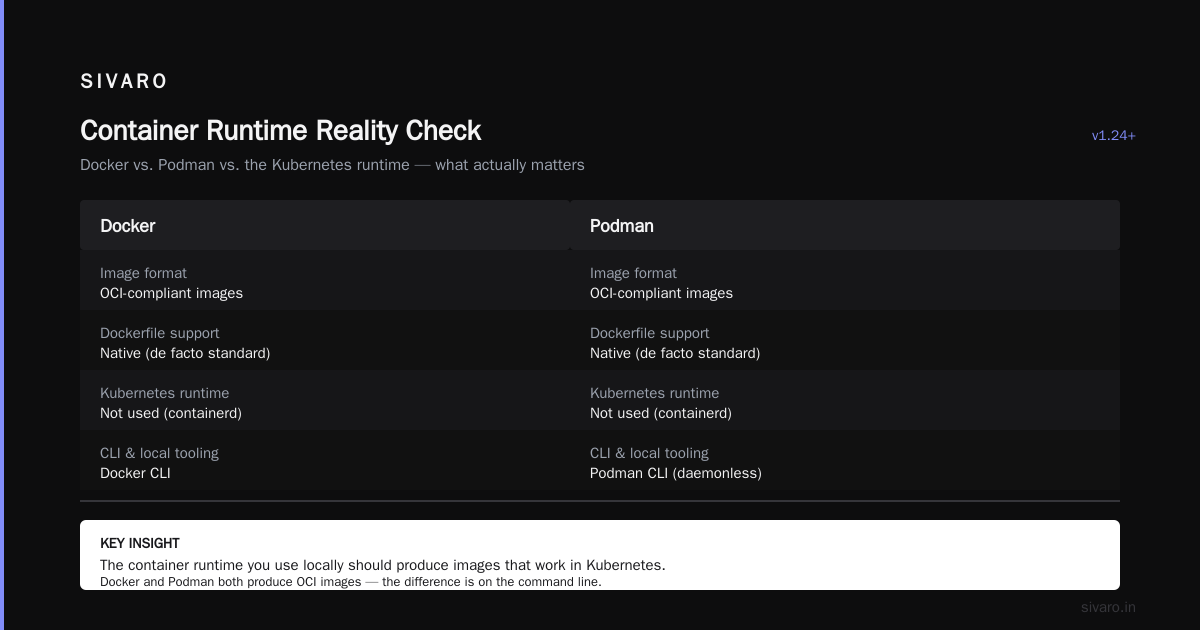Click Dockerfile support label in Podman column
The image size is (1200, 630).
[x=650, y=333]
